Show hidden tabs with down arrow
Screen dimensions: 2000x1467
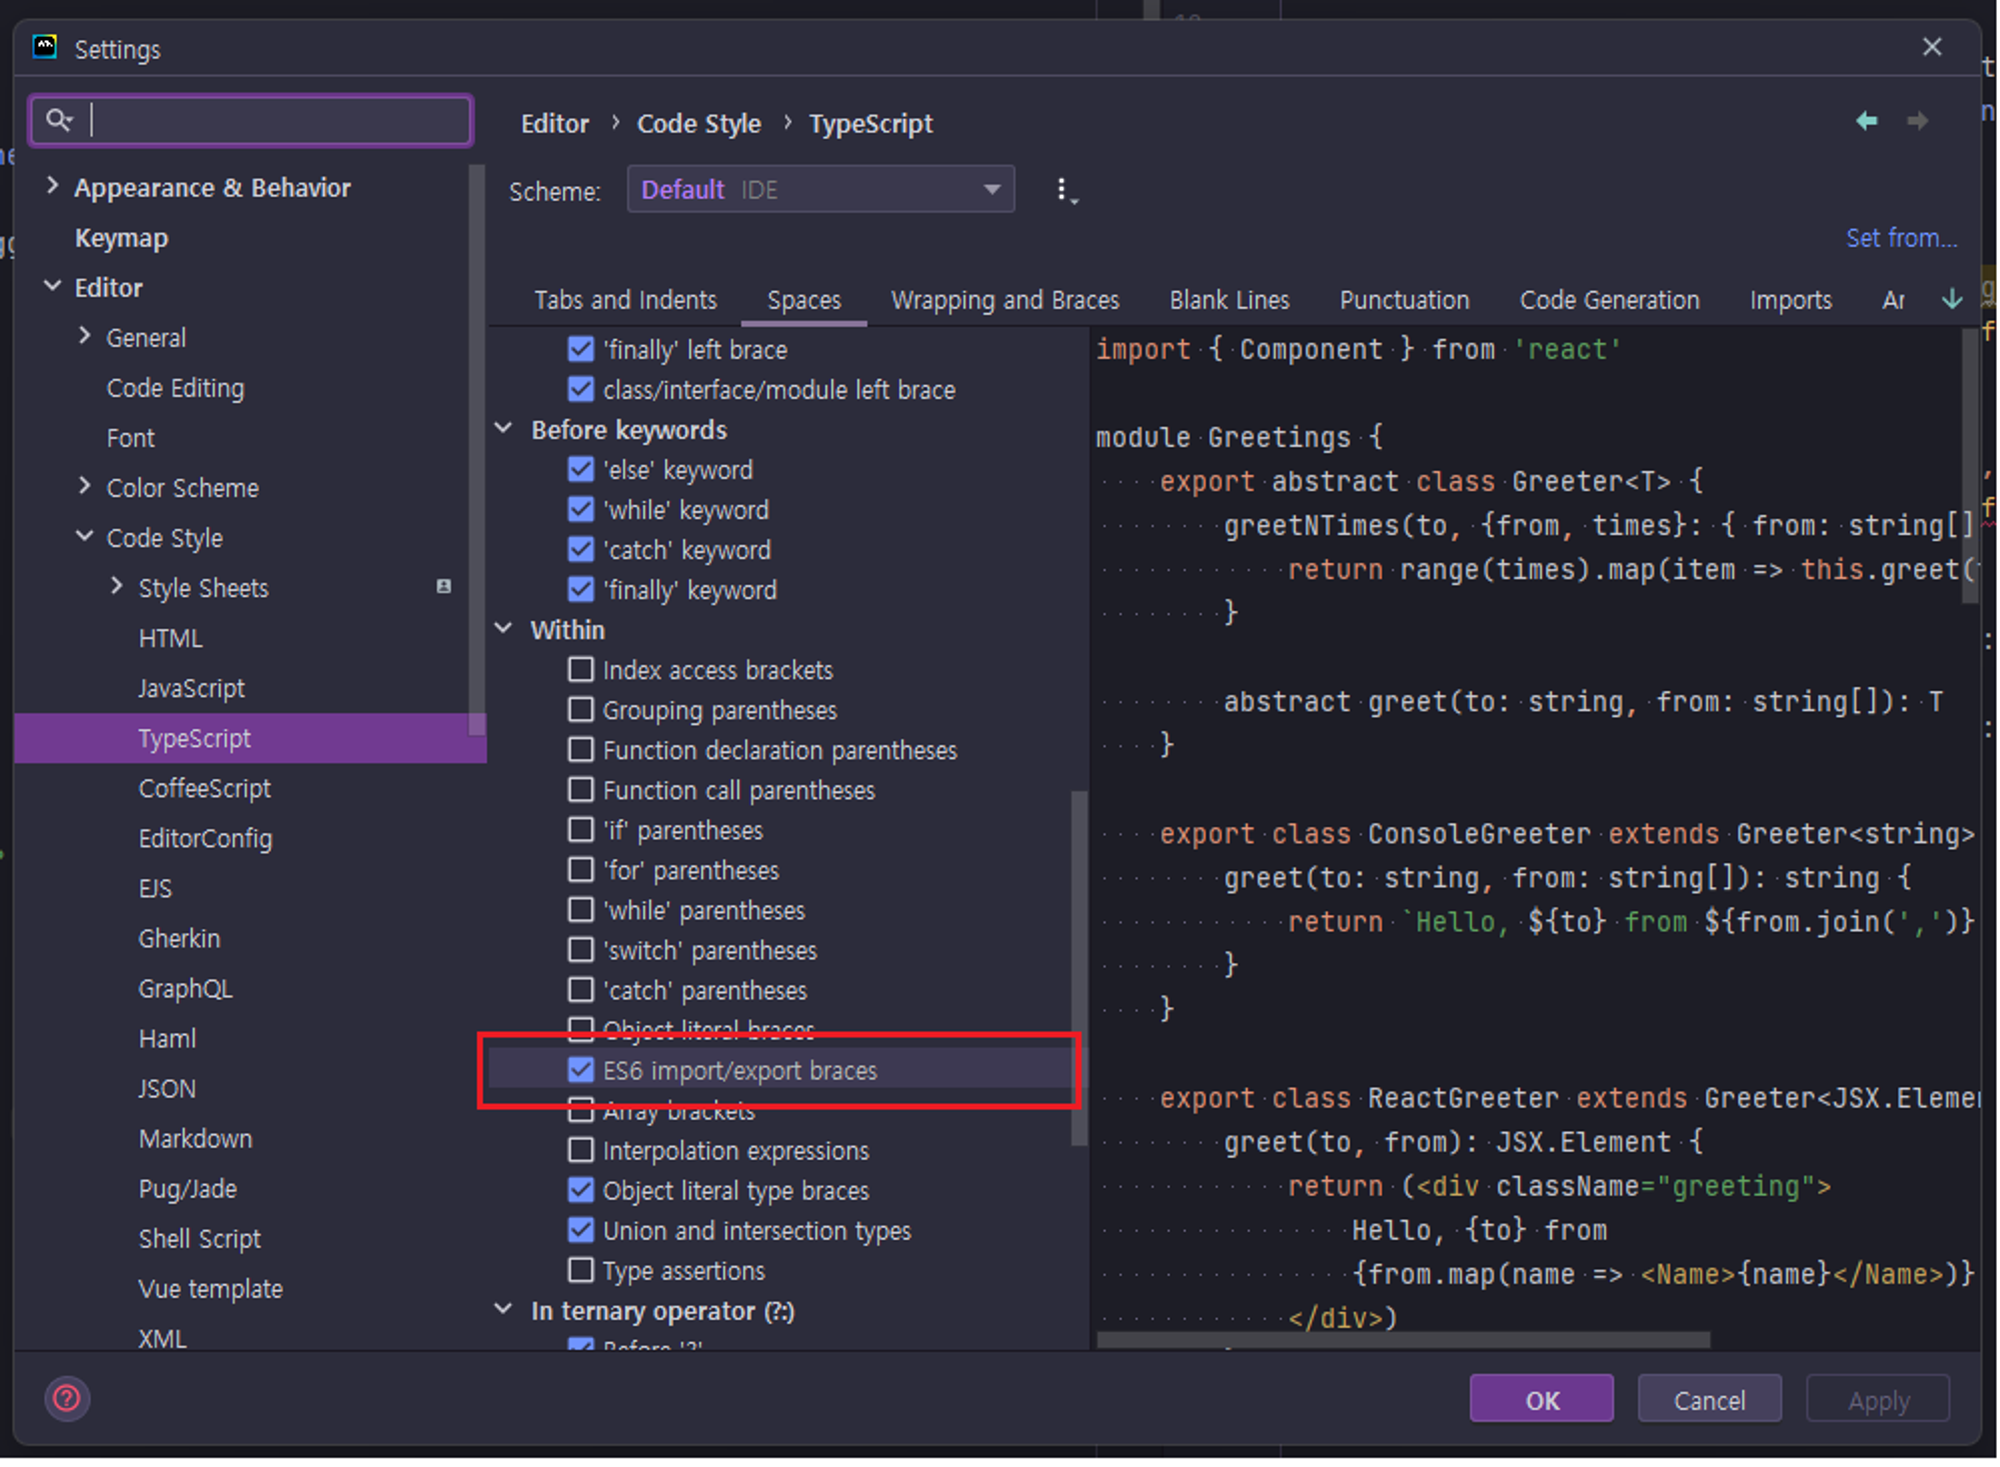coord(1951,299)
